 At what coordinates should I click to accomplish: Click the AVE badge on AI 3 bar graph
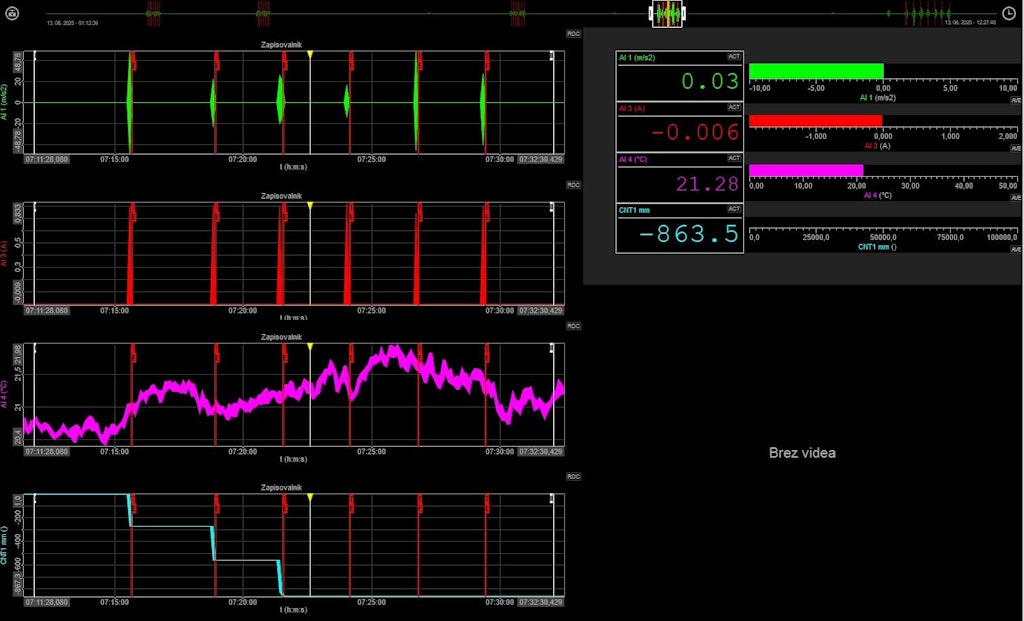click(x=1016, y=148)
